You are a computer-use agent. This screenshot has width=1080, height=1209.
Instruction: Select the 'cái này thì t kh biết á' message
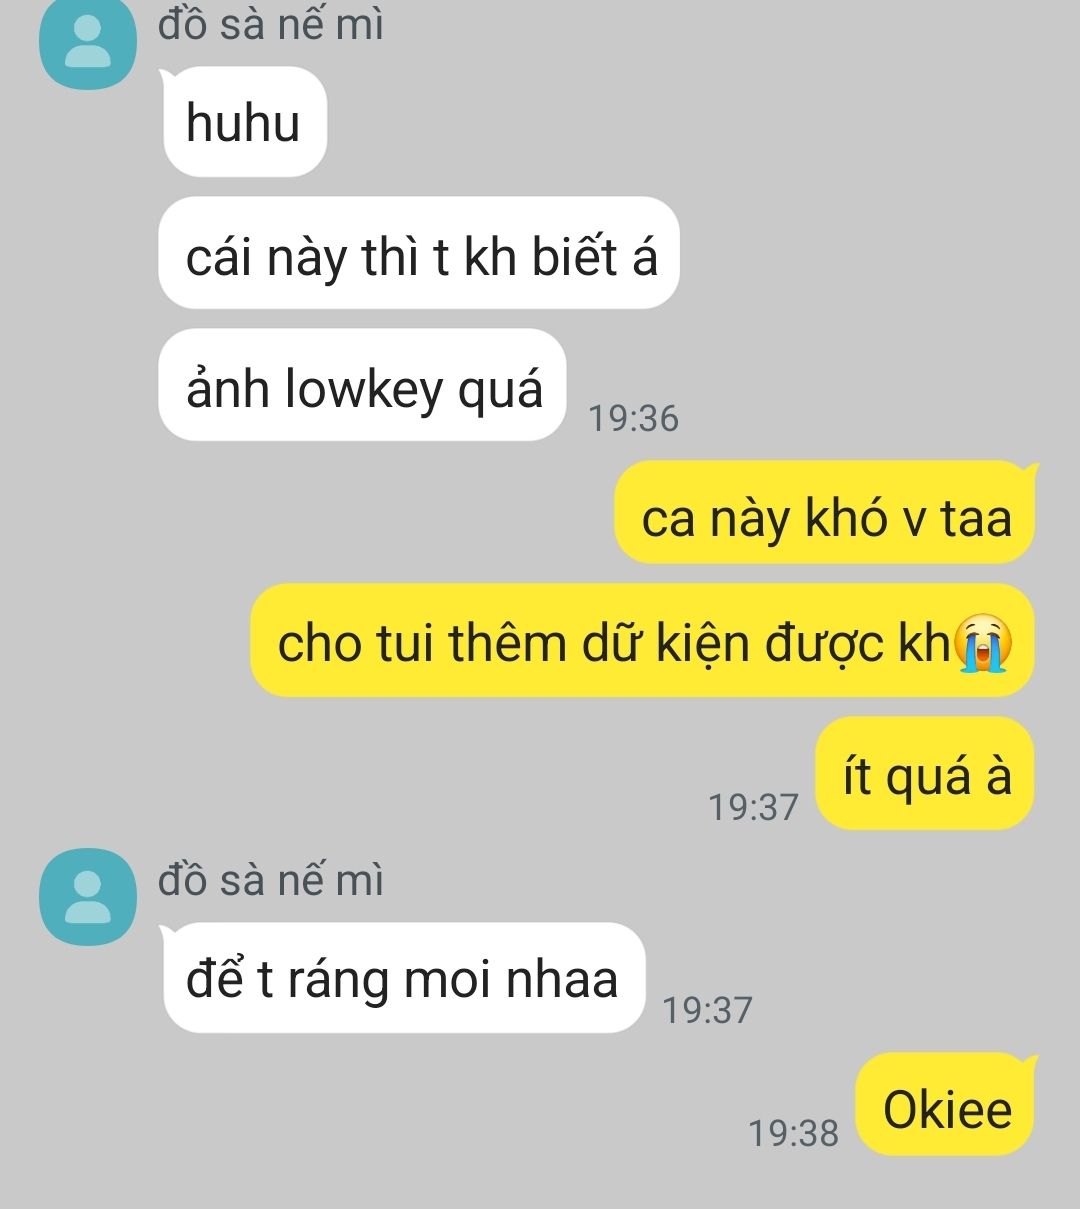[419, 253]
